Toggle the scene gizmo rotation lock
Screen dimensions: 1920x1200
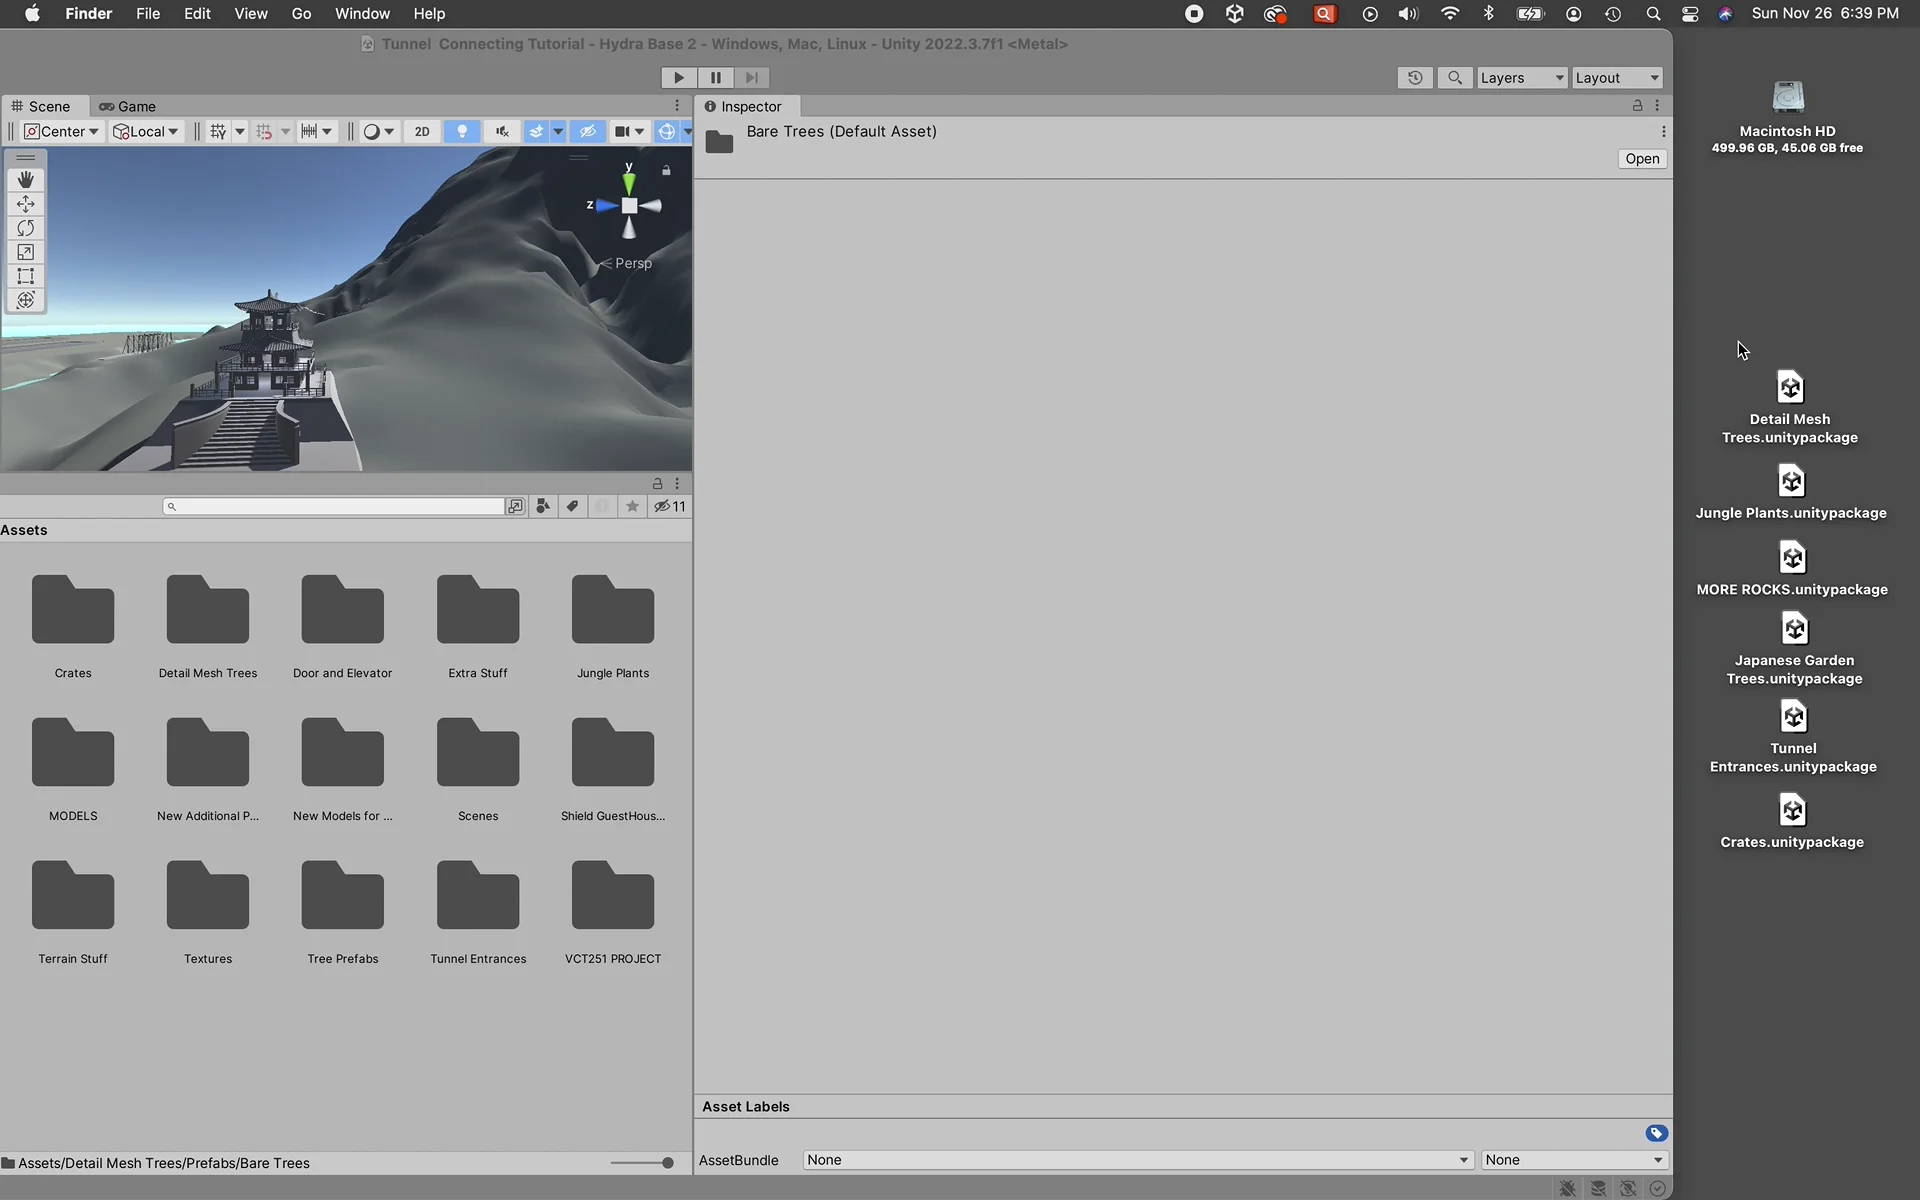click(666, 171)
